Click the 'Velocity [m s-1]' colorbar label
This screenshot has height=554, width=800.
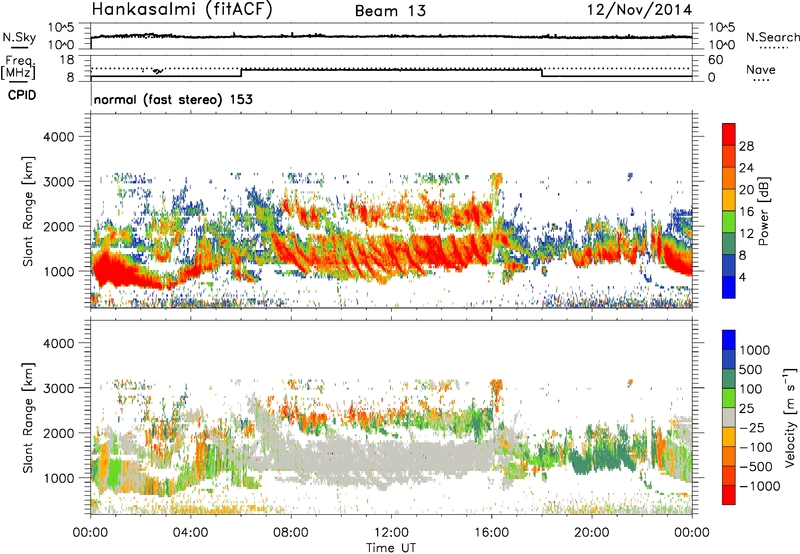(x=790, y=418)
